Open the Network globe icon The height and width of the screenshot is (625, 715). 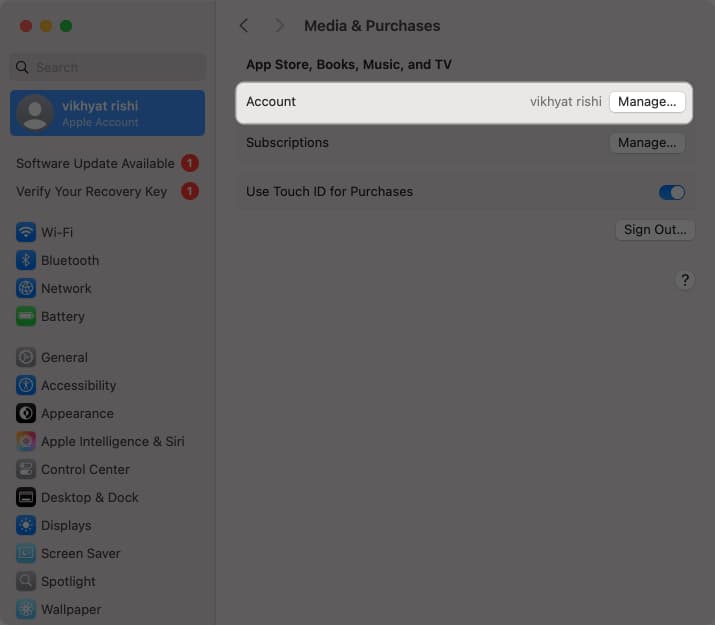point(26,288)
